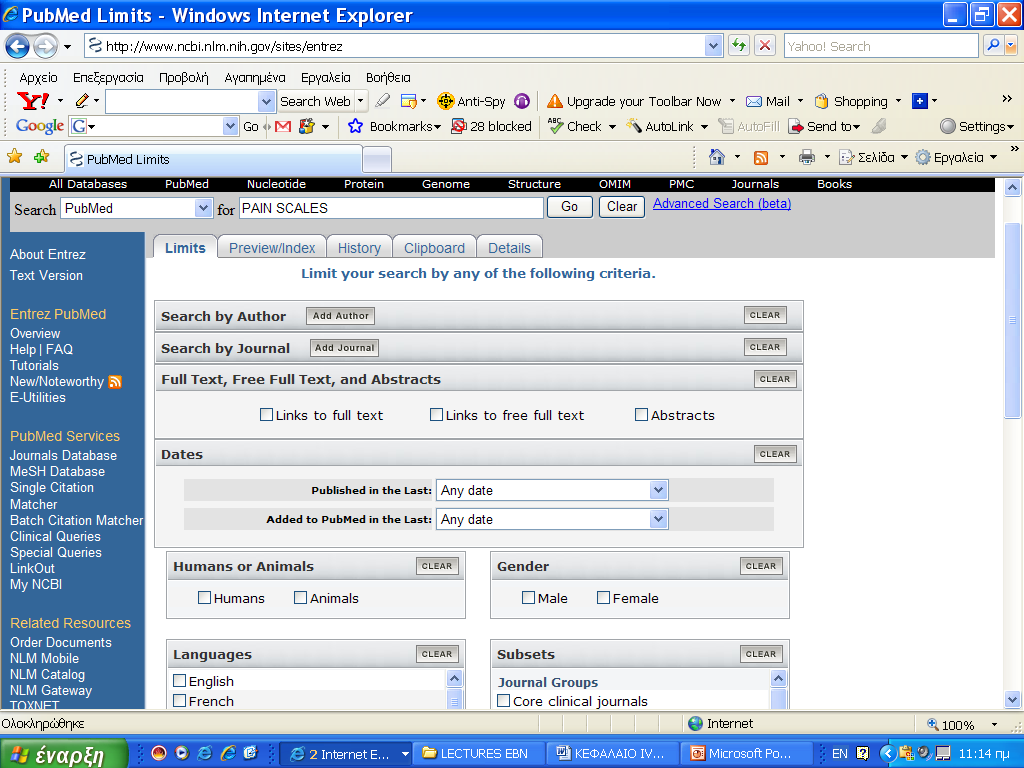Click the Yahoo! search magnifier icon
This screenshot has width=1024, height=768.
click(x=993, y=46)
